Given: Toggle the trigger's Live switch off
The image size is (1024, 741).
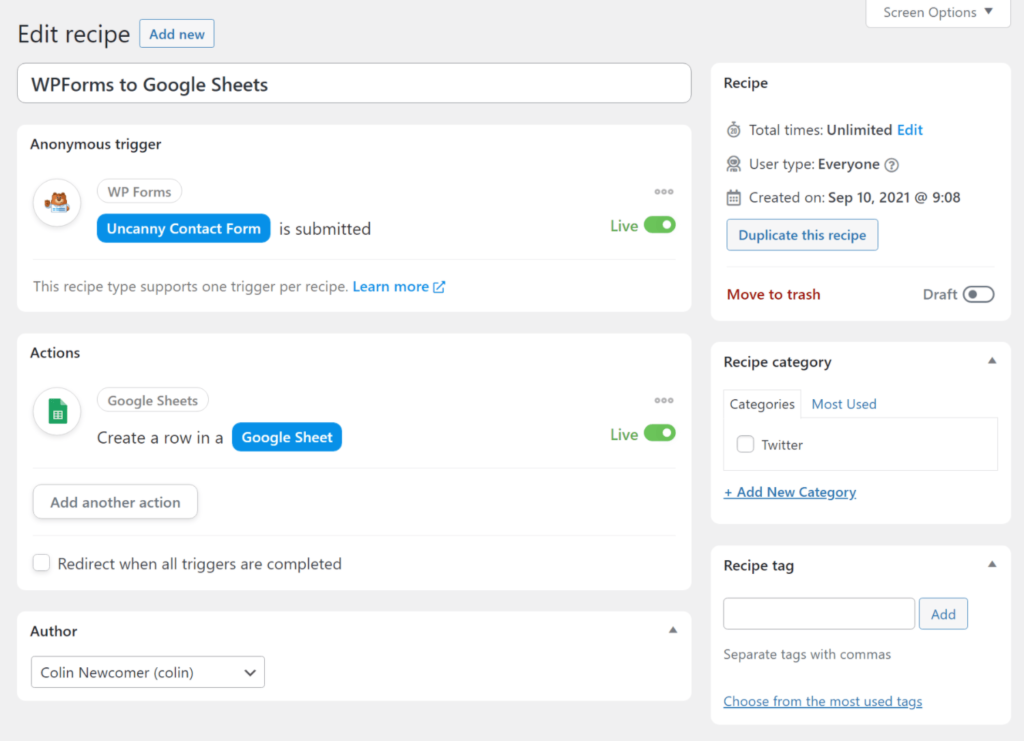Looking at the screenshot, I should point(660,225).
